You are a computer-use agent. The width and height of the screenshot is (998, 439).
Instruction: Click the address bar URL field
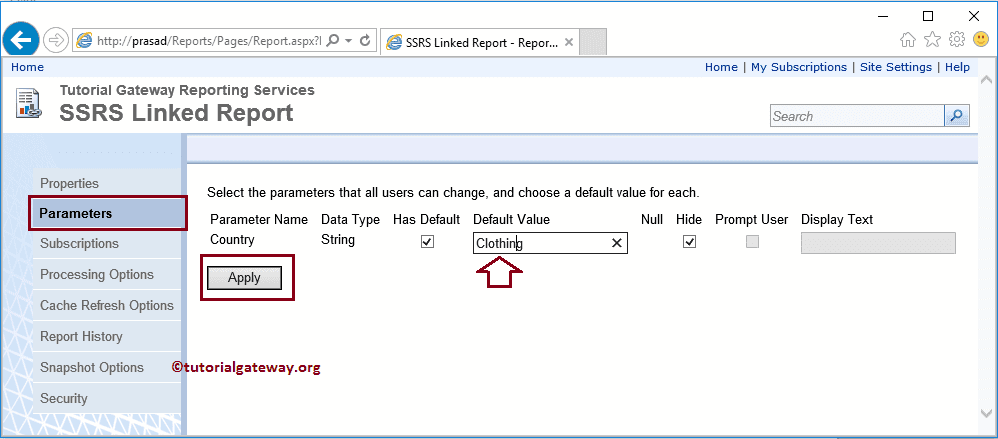tap(209, 41)
